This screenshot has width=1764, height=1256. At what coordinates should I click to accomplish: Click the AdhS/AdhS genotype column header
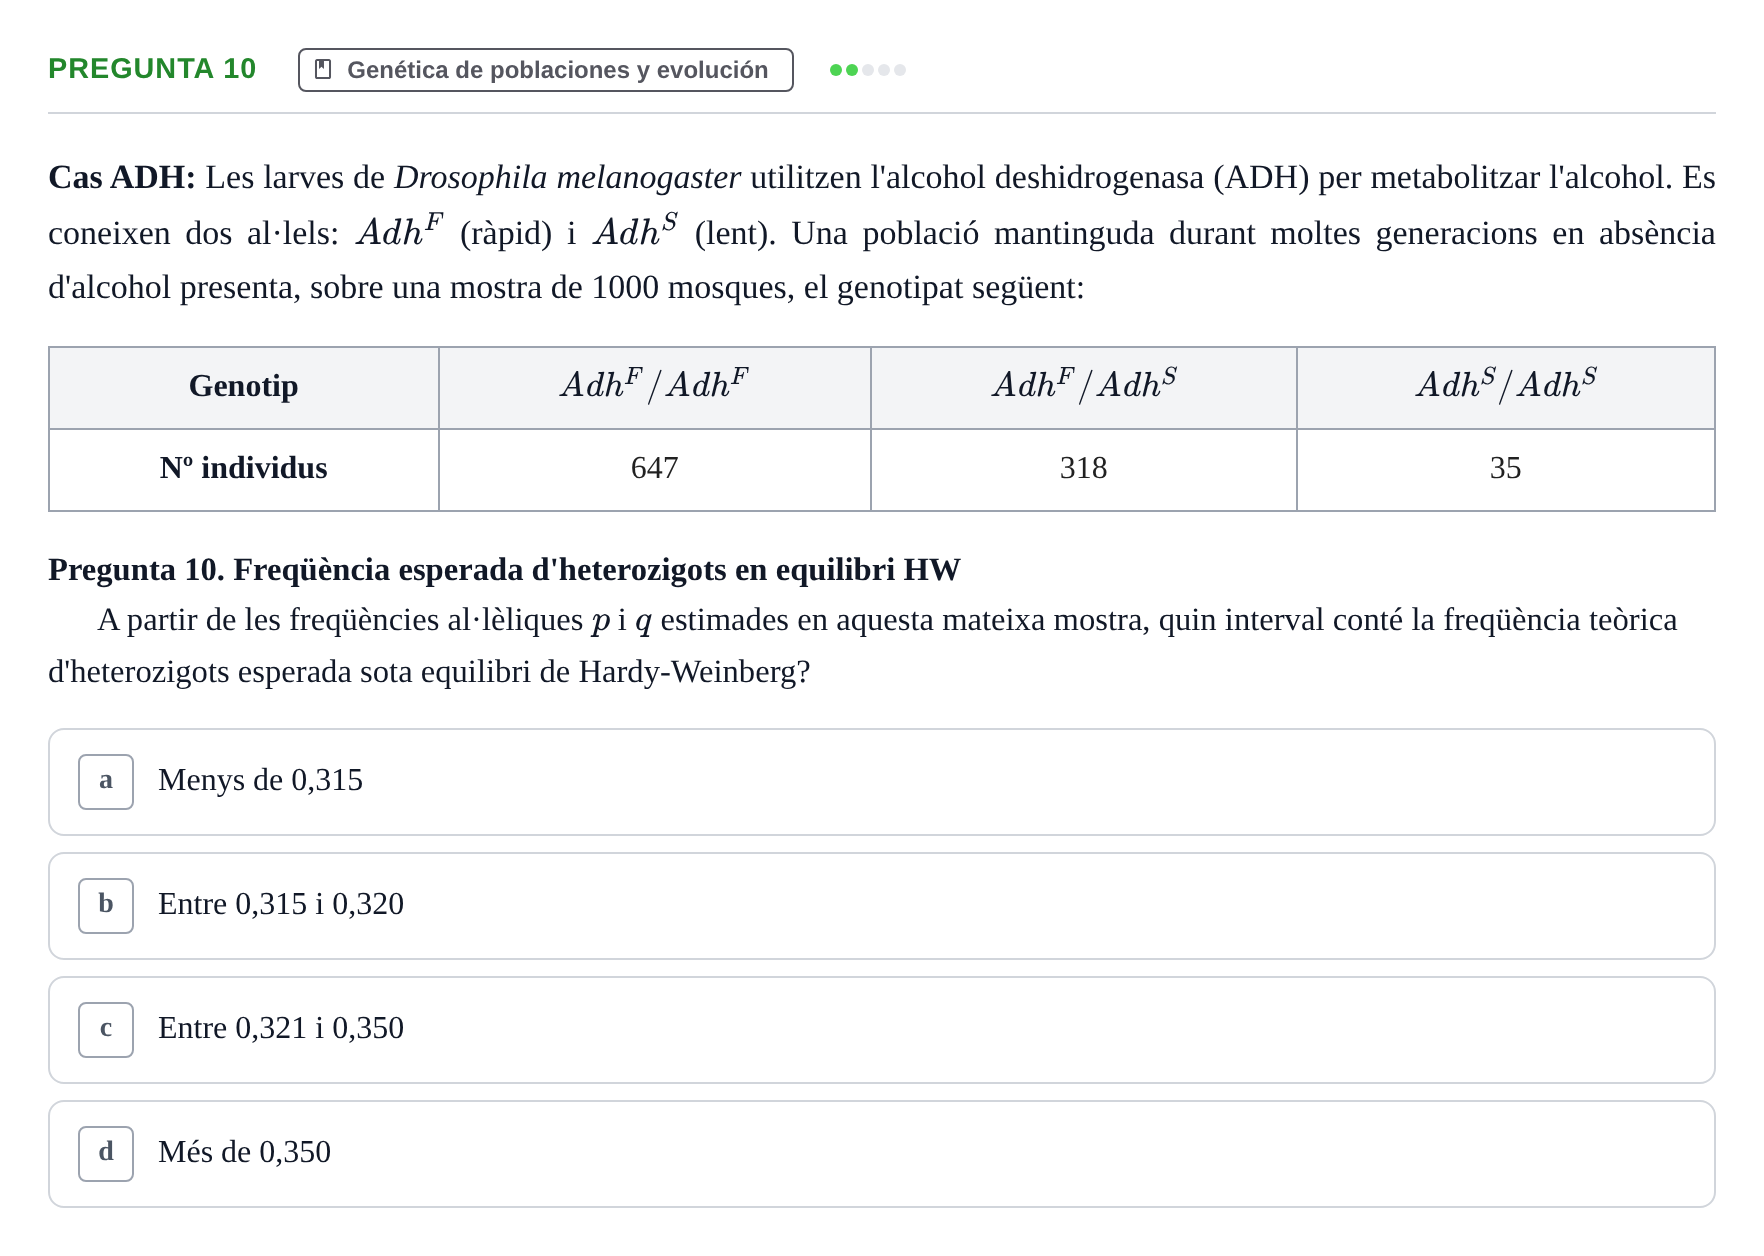(x=1506, y=387)
